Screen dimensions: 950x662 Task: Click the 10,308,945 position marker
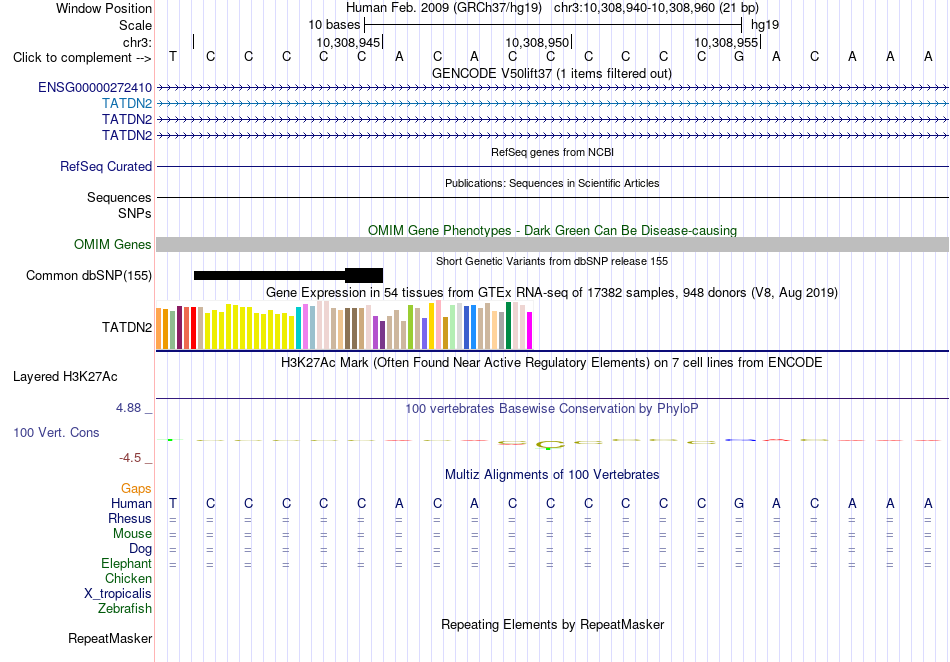click(x=348, y=43)
